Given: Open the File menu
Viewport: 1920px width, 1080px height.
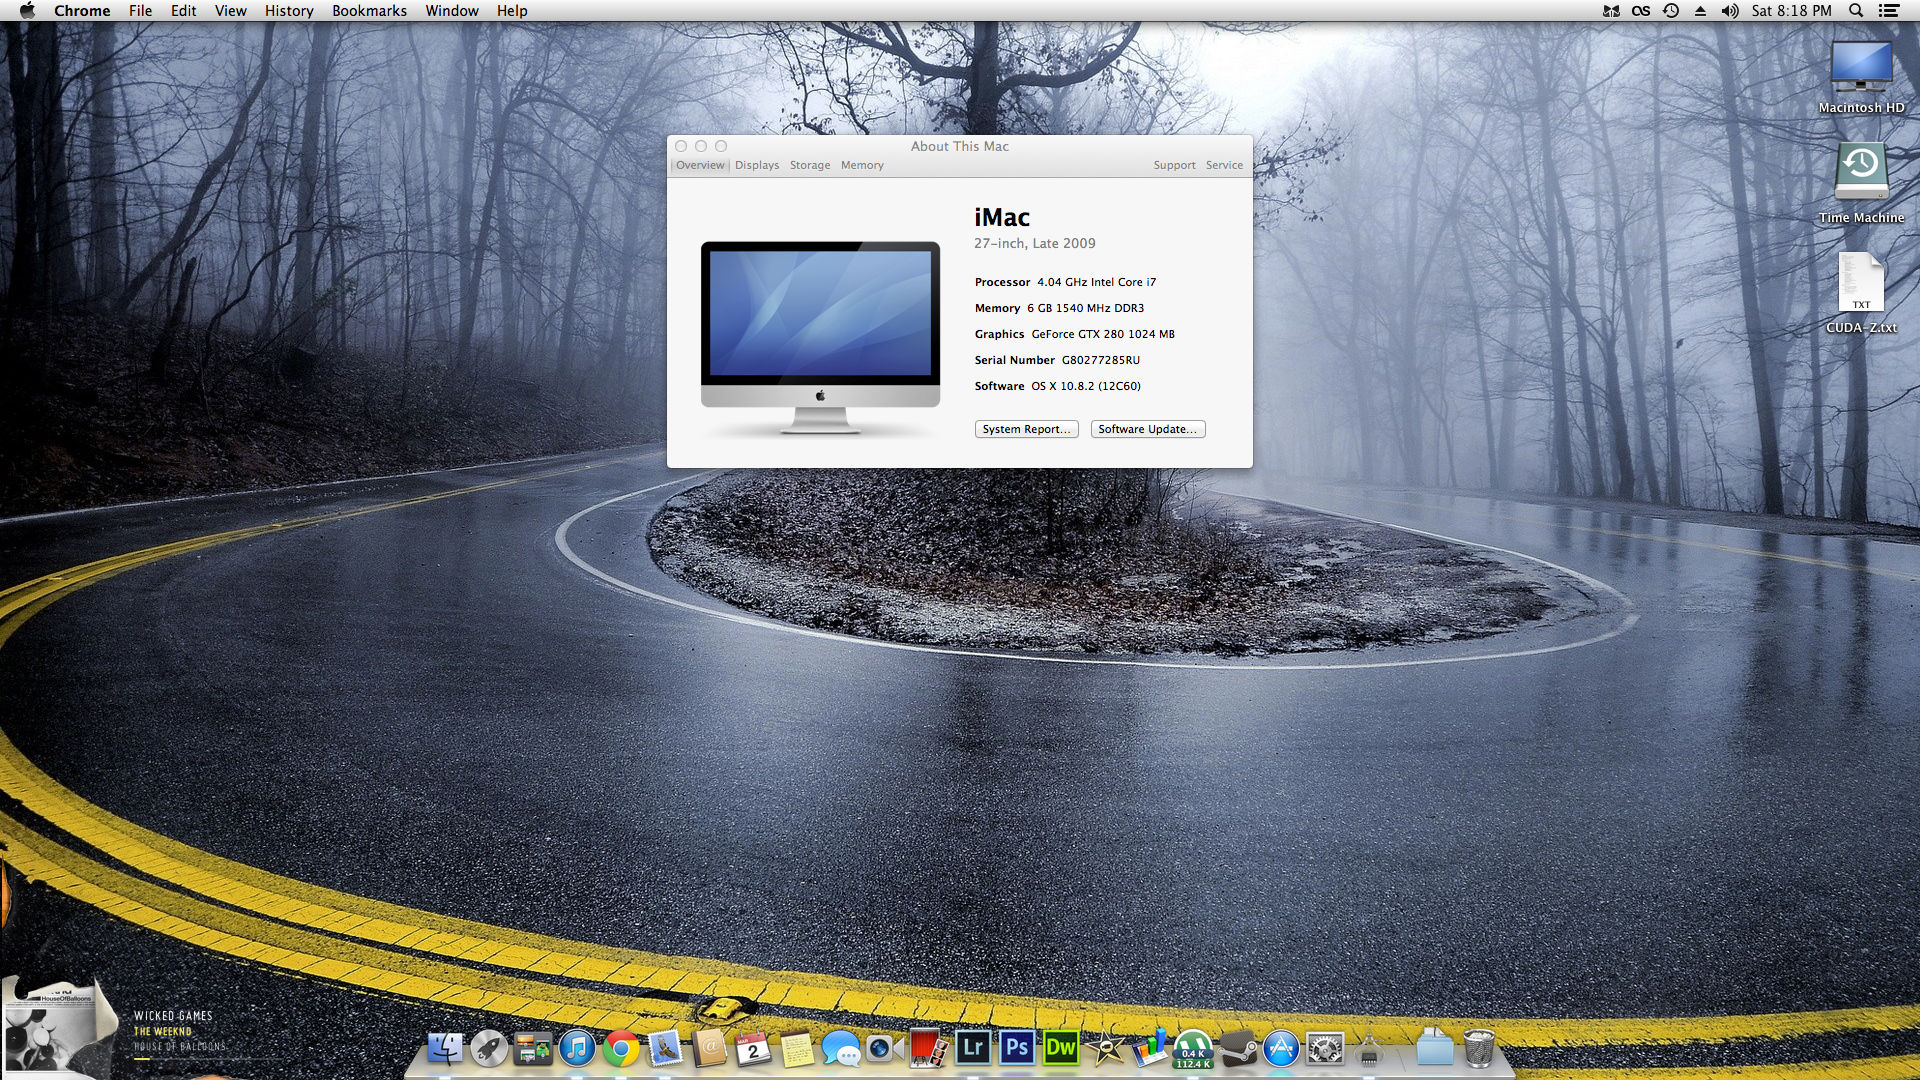Looking at the screenshot, I should [140, 11].
